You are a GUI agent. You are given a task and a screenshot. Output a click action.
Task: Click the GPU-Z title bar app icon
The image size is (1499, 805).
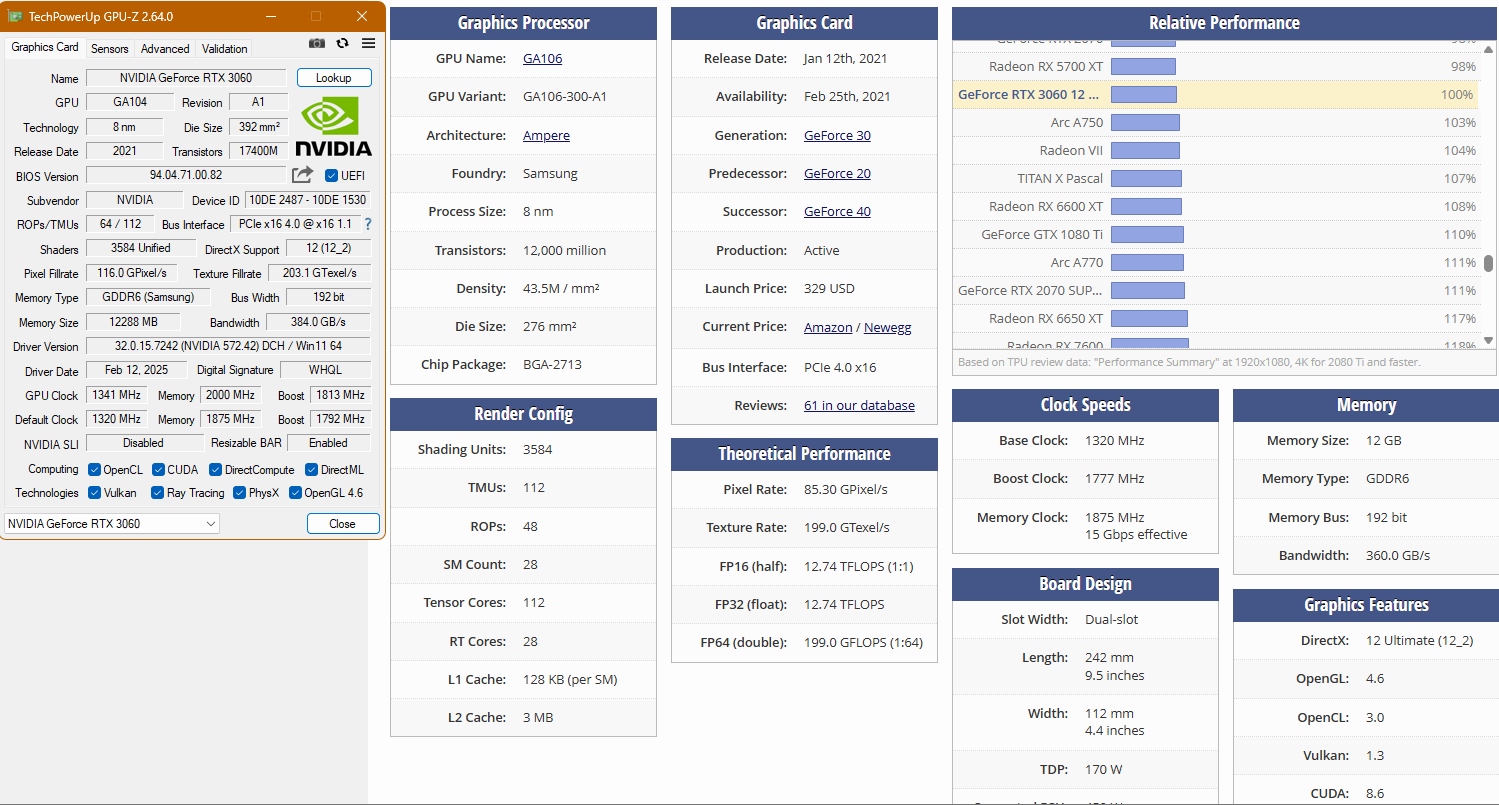point(15,16)
